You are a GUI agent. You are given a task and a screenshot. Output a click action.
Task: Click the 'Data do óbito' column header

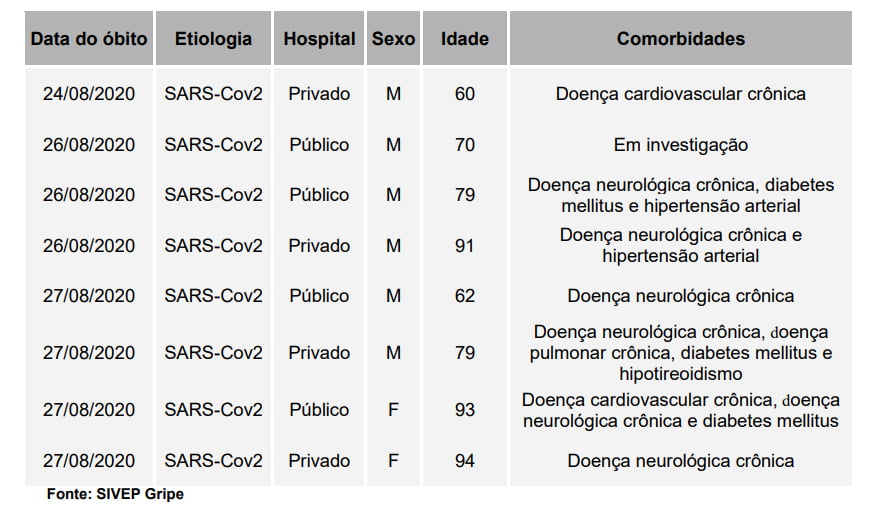[x=89, y=39]
